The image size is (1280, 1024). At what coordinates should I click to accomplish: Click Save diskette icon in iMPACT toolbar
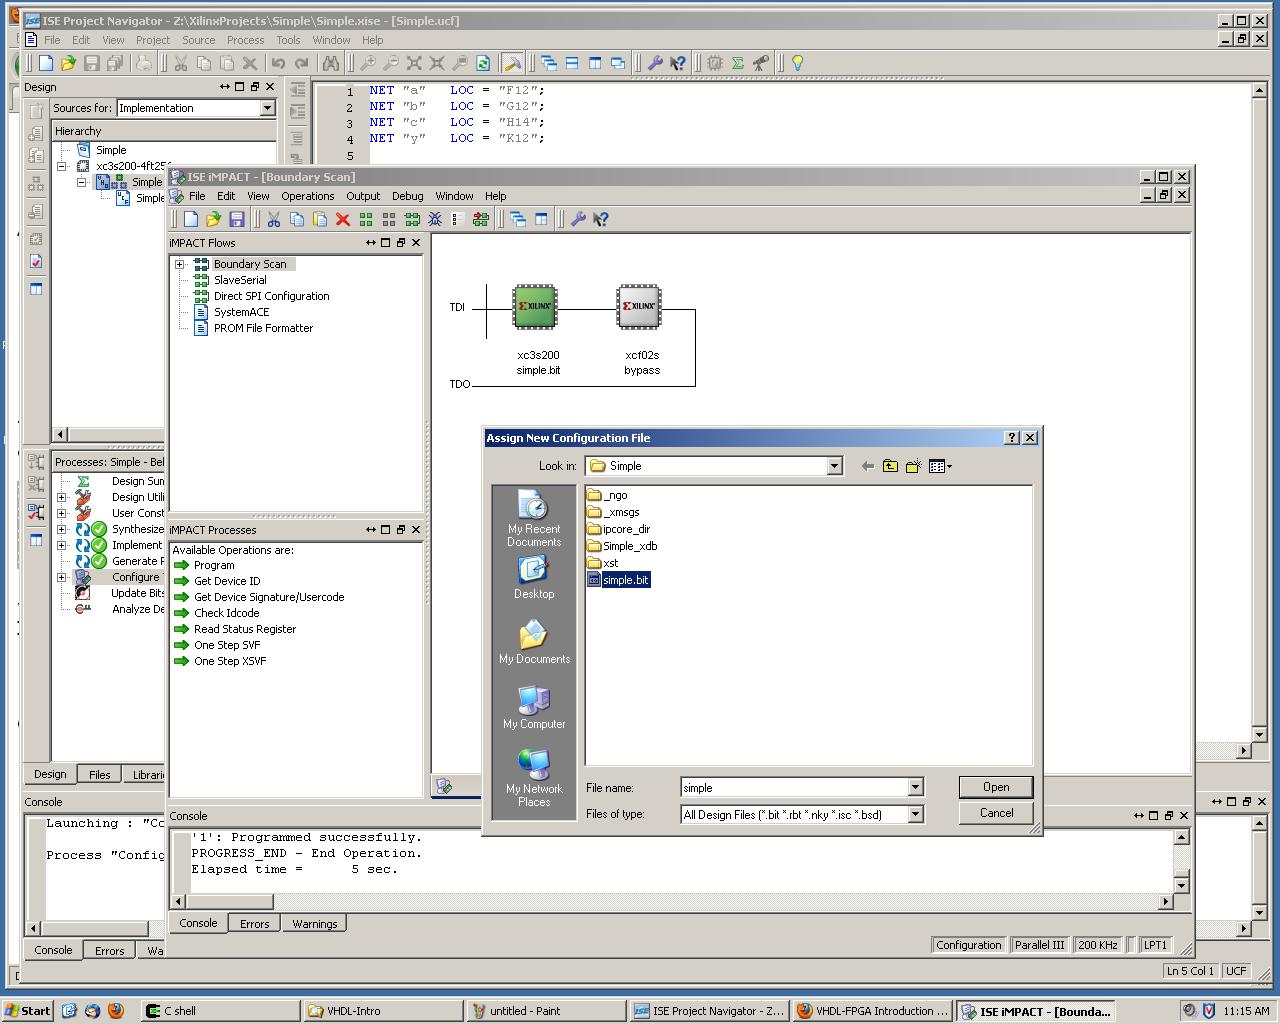click(x=237, y=219)
